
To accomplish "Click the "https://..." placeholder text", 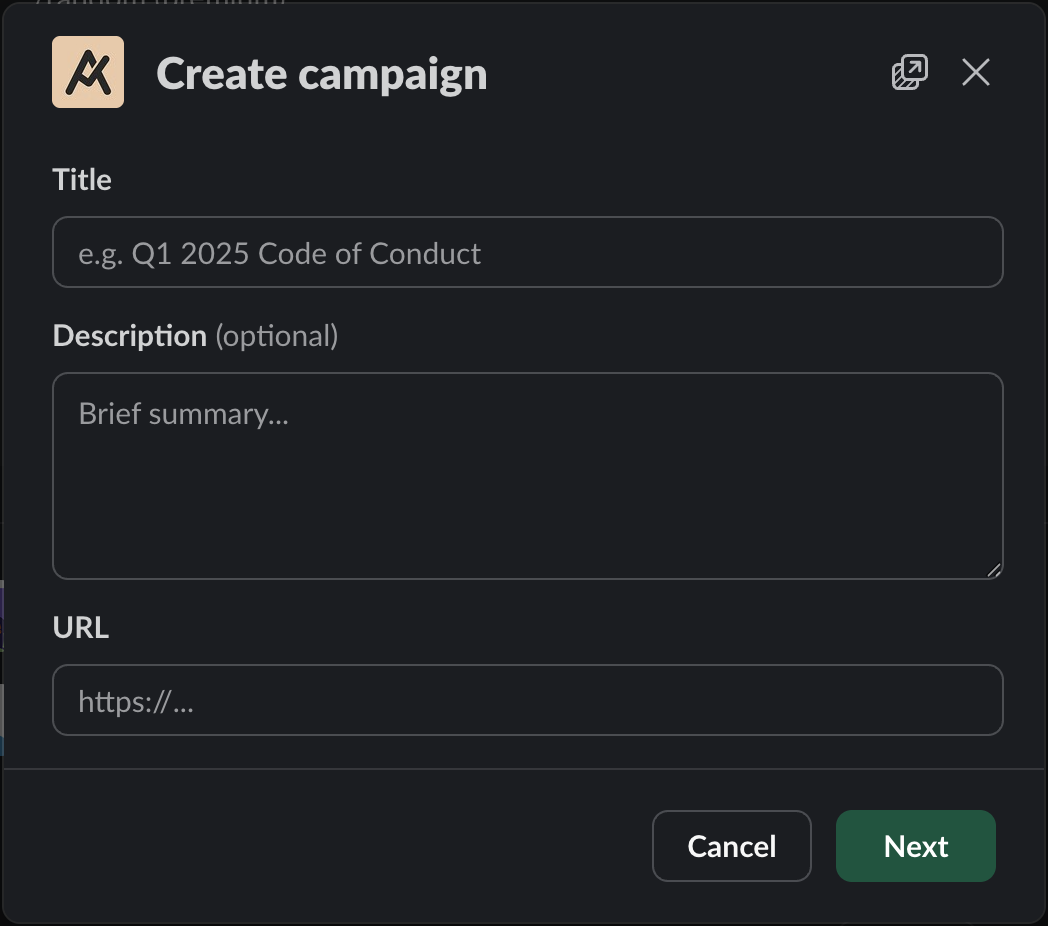I will point(136,702).
